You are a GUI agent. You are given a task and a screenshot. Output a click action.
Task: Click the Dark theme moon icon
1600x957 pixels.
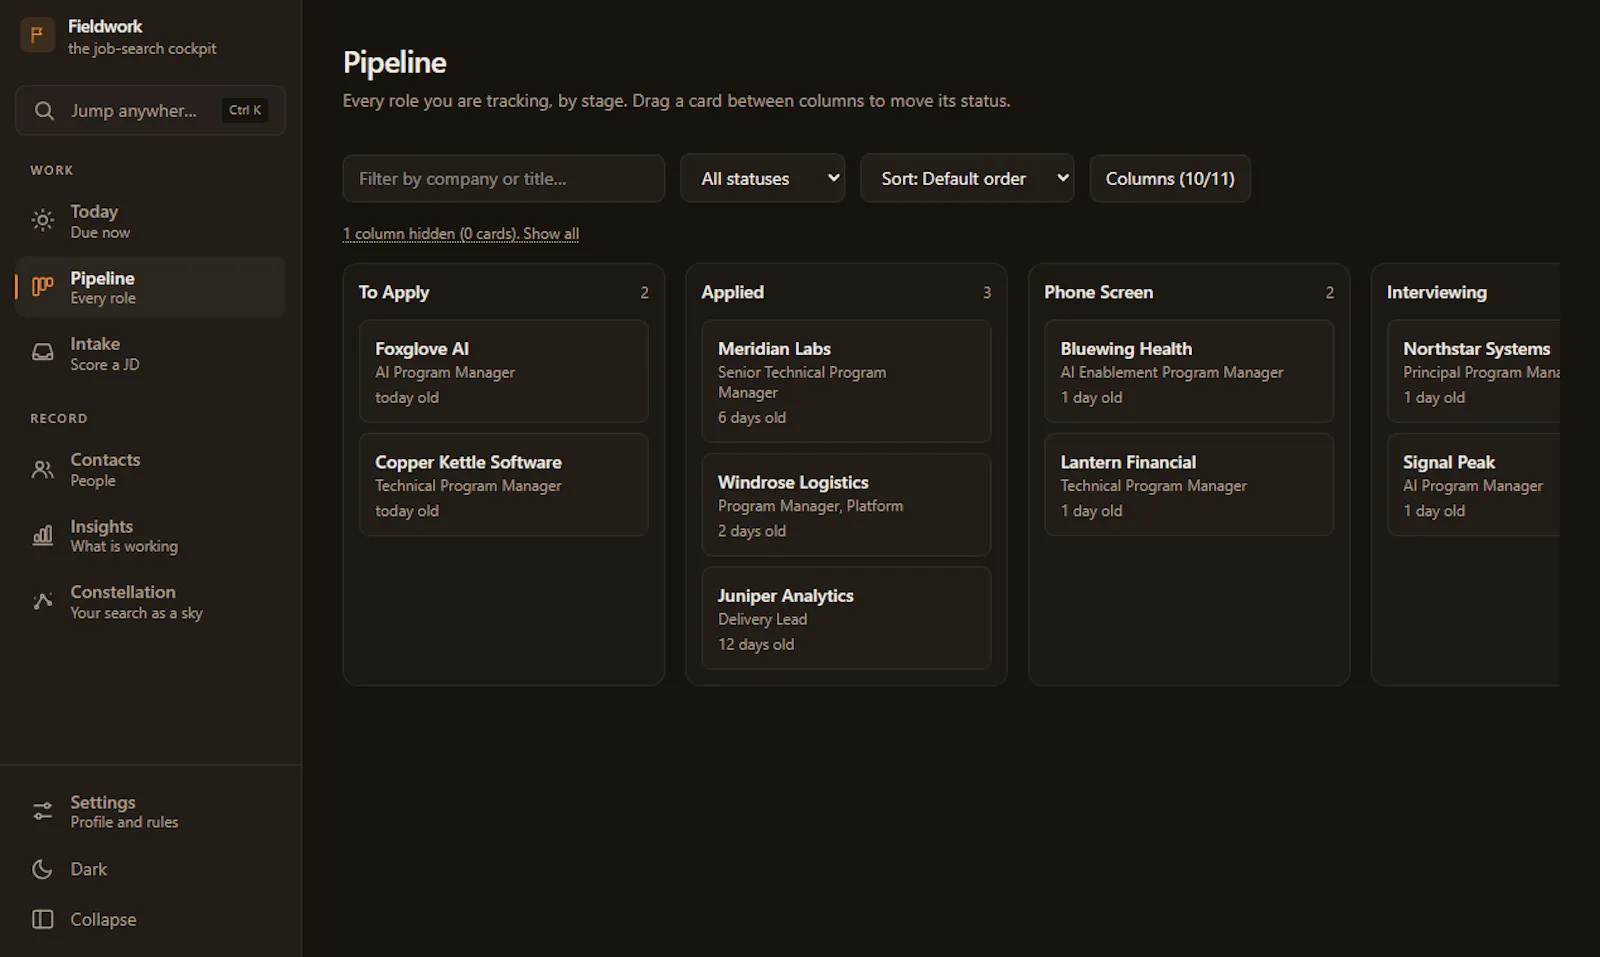point(42,869)
